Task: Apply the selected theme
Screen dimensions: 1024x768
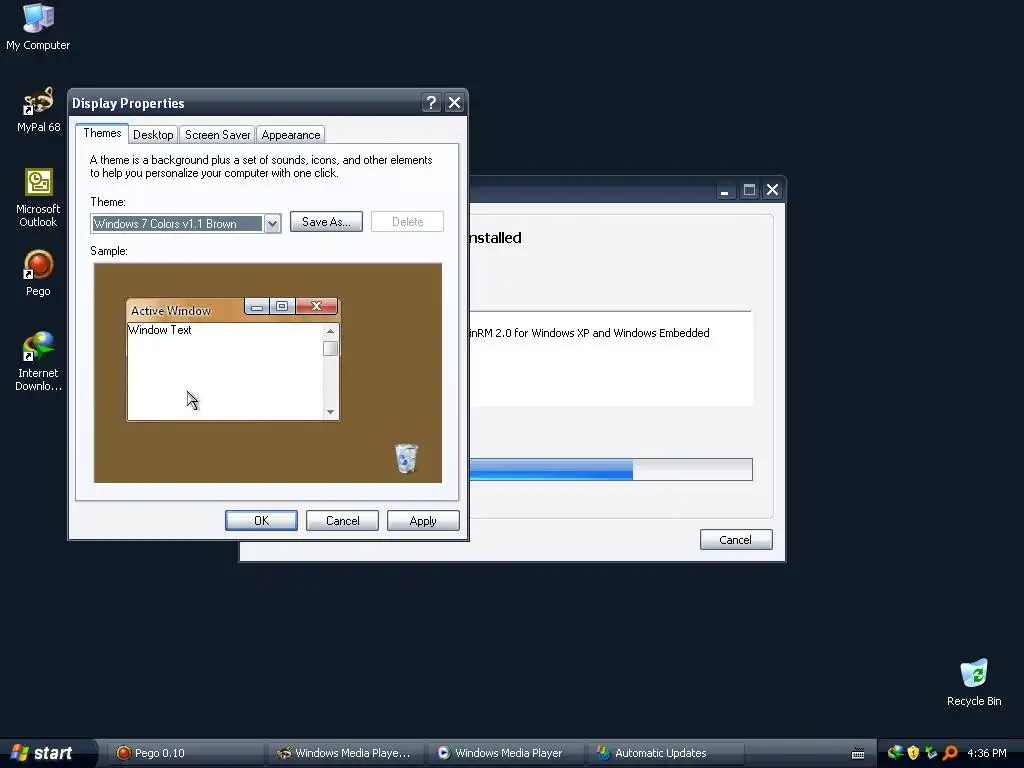Action: click(x=423, y=520)
